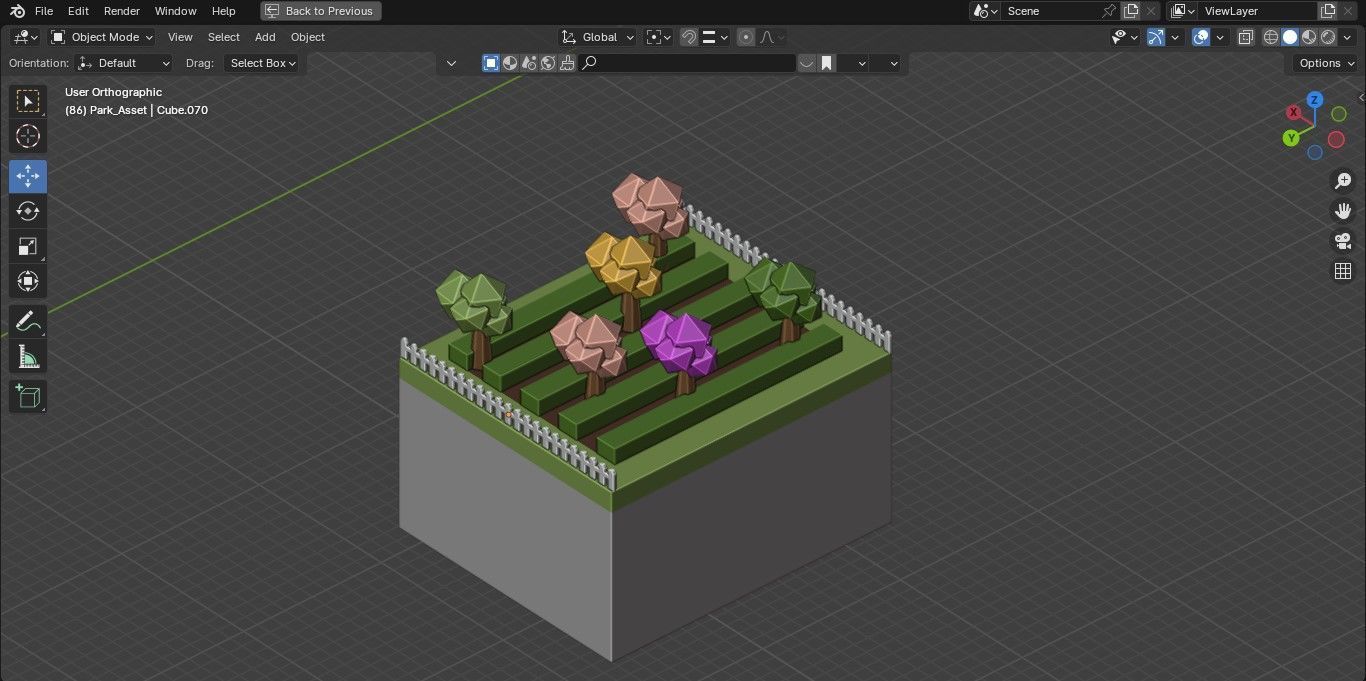Open the Options popover
Image resolution: width=1366 pixels, height=681 pixels.
point(1325,63)
